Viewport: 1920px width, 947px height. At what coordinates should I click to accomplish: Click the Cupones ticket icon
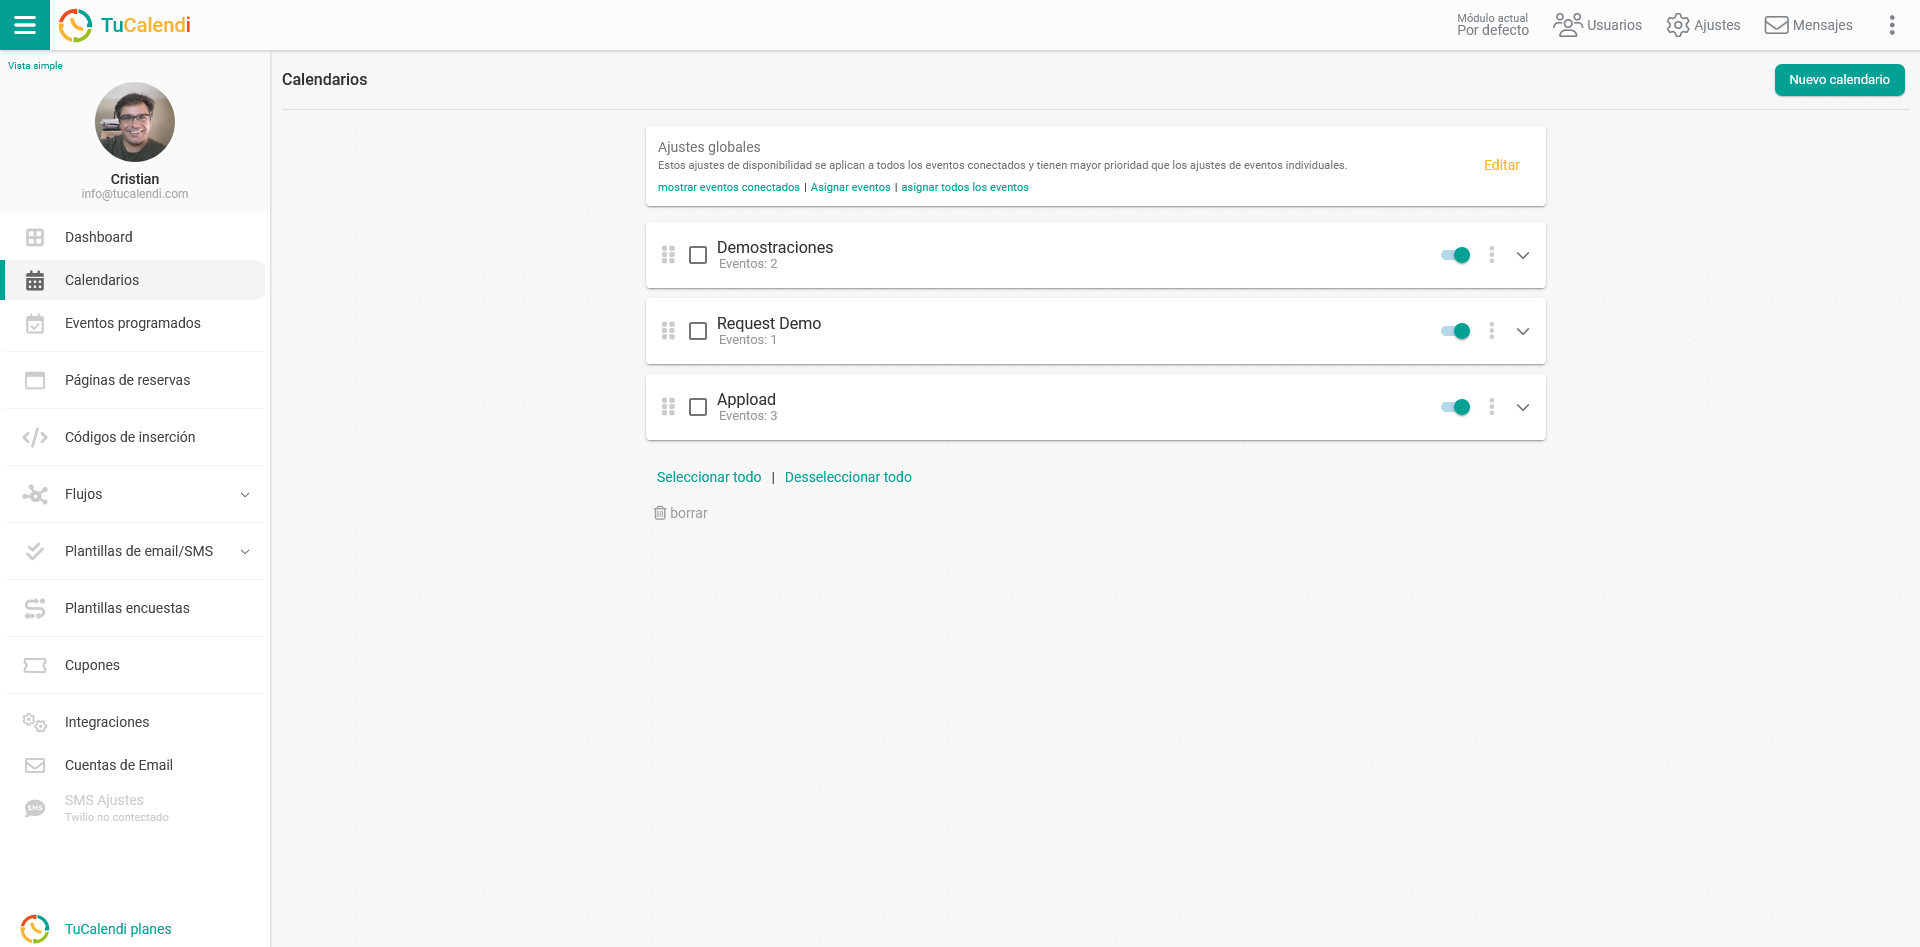click(x=35, y=665)
